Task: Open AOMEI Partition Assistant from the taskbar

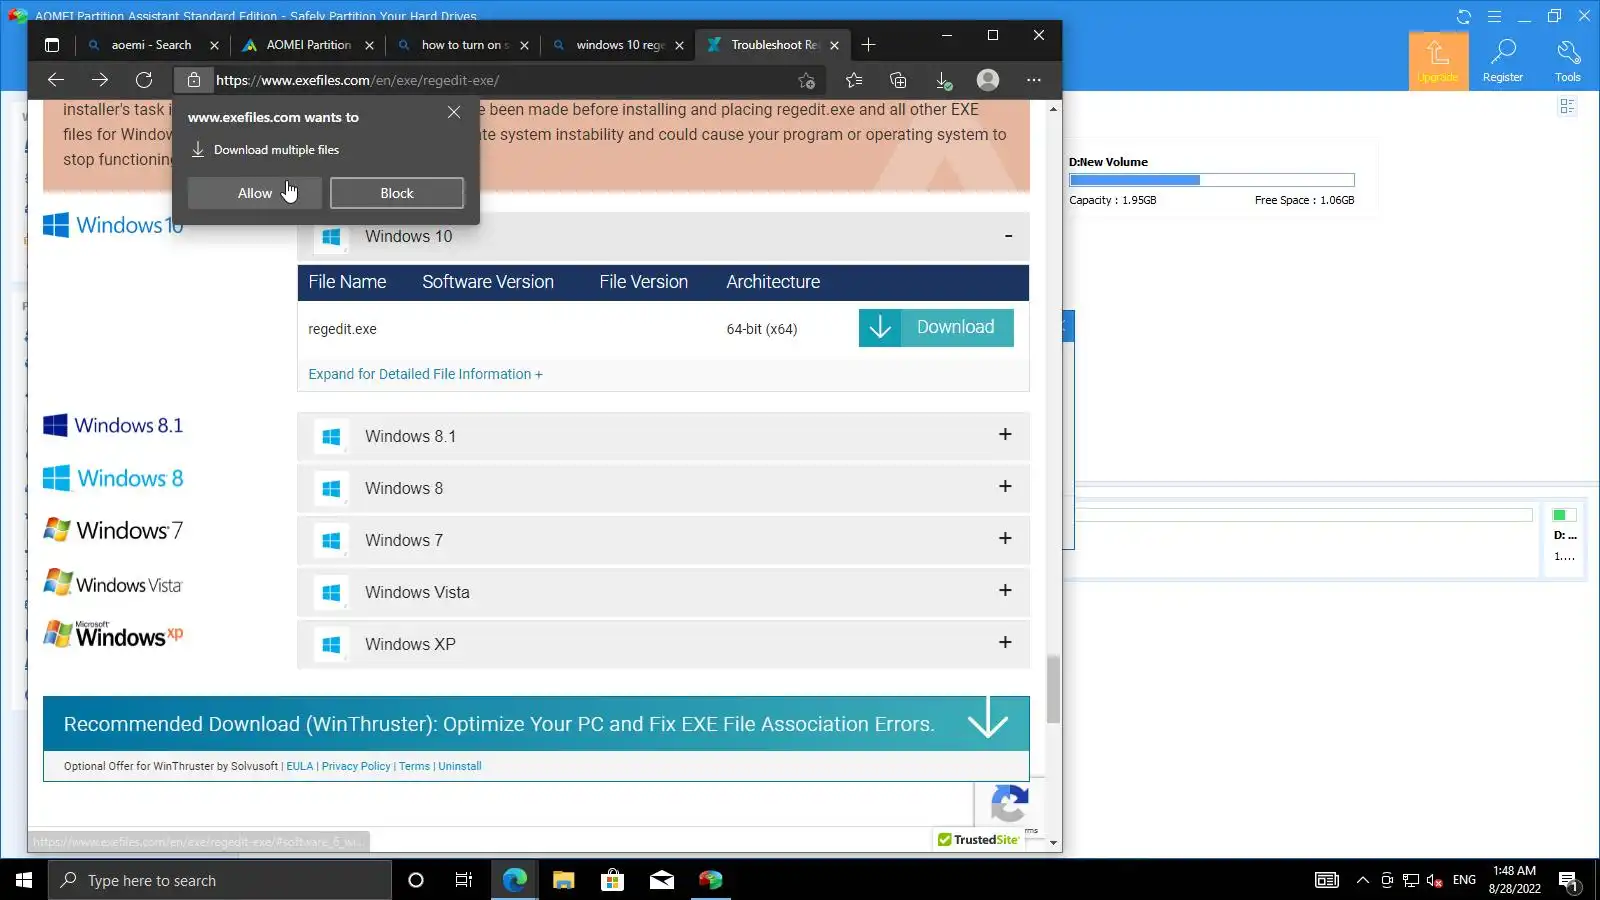Action: coord(710,880)
